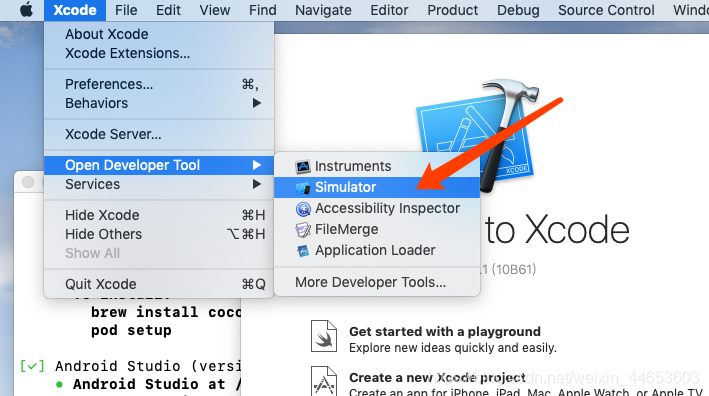Choose Quit Xcode
The image size is (709, 396).
[159, 284]
